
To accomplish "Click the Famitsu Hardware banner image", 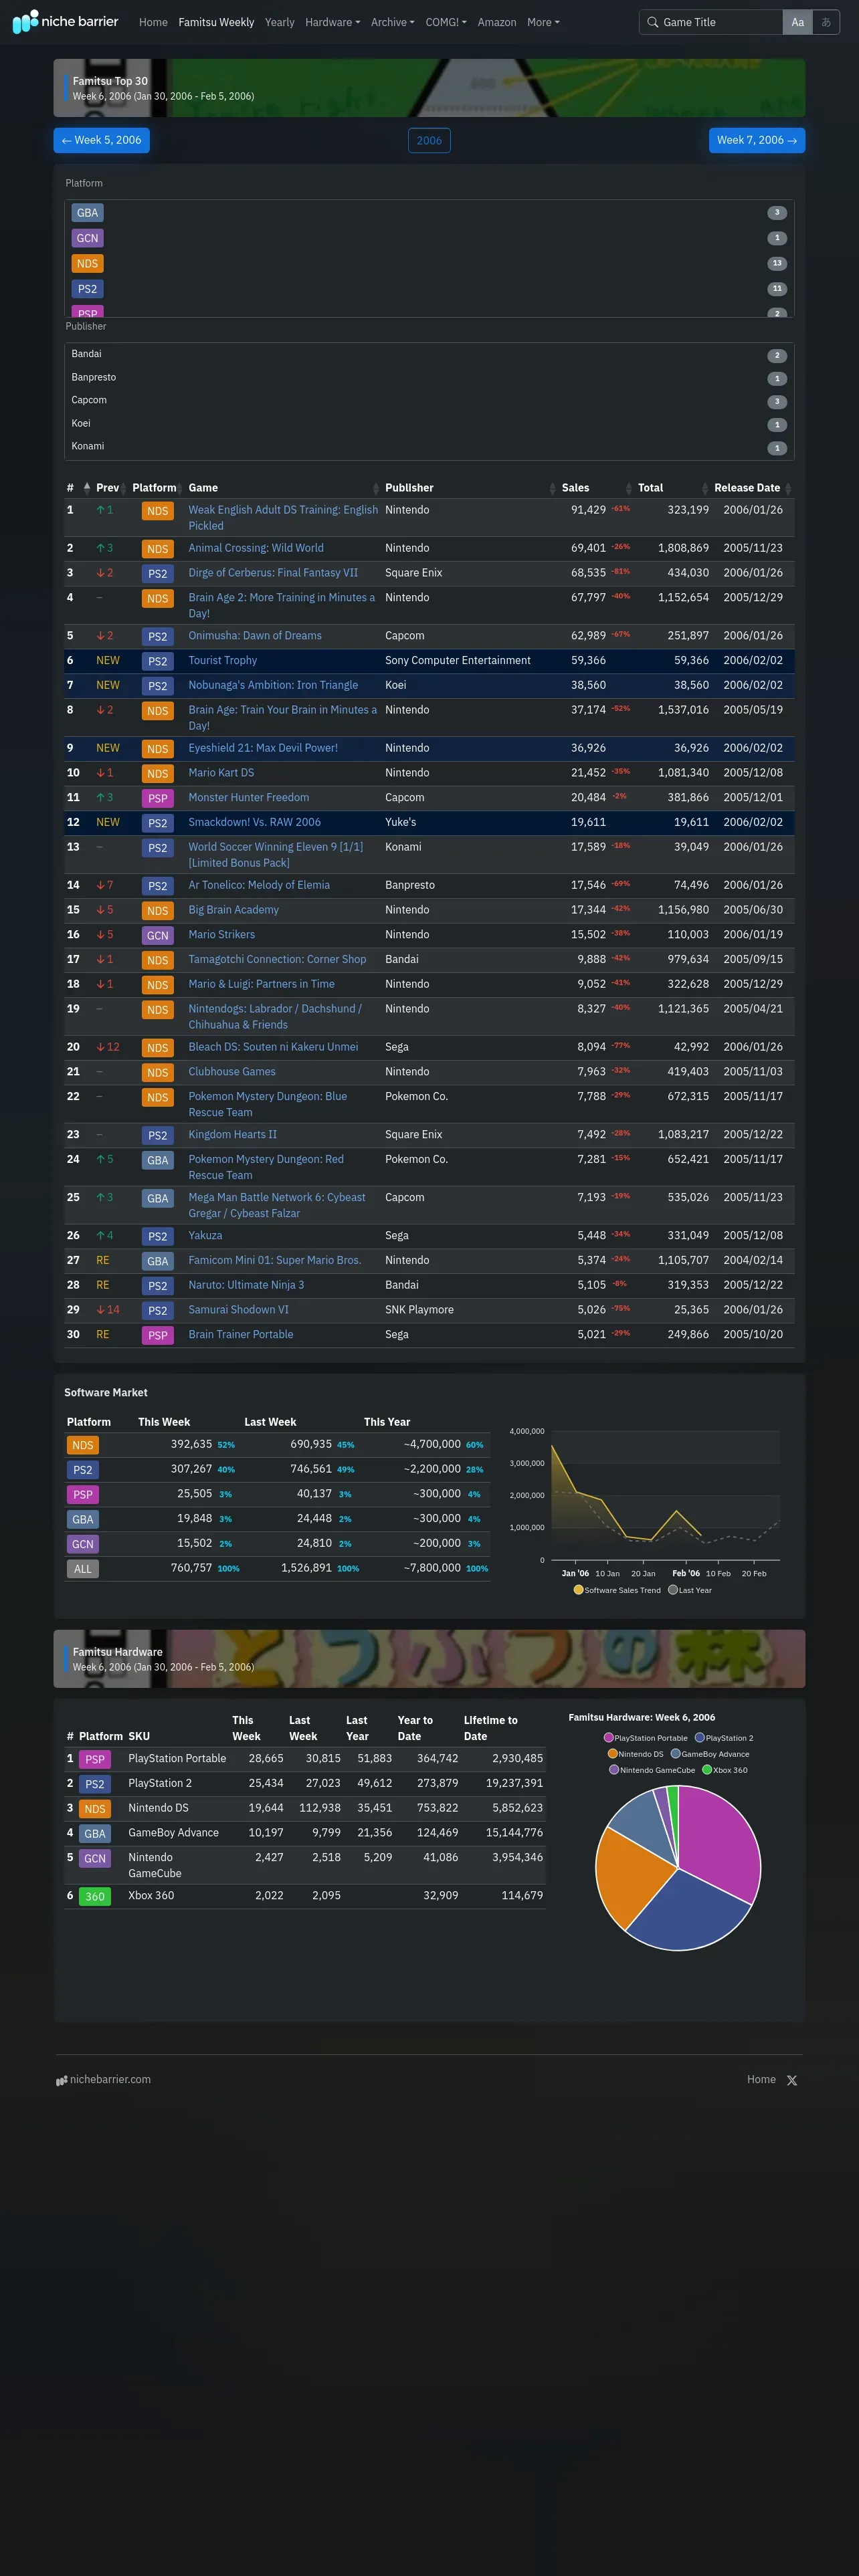I will [x=429, y=1659].
